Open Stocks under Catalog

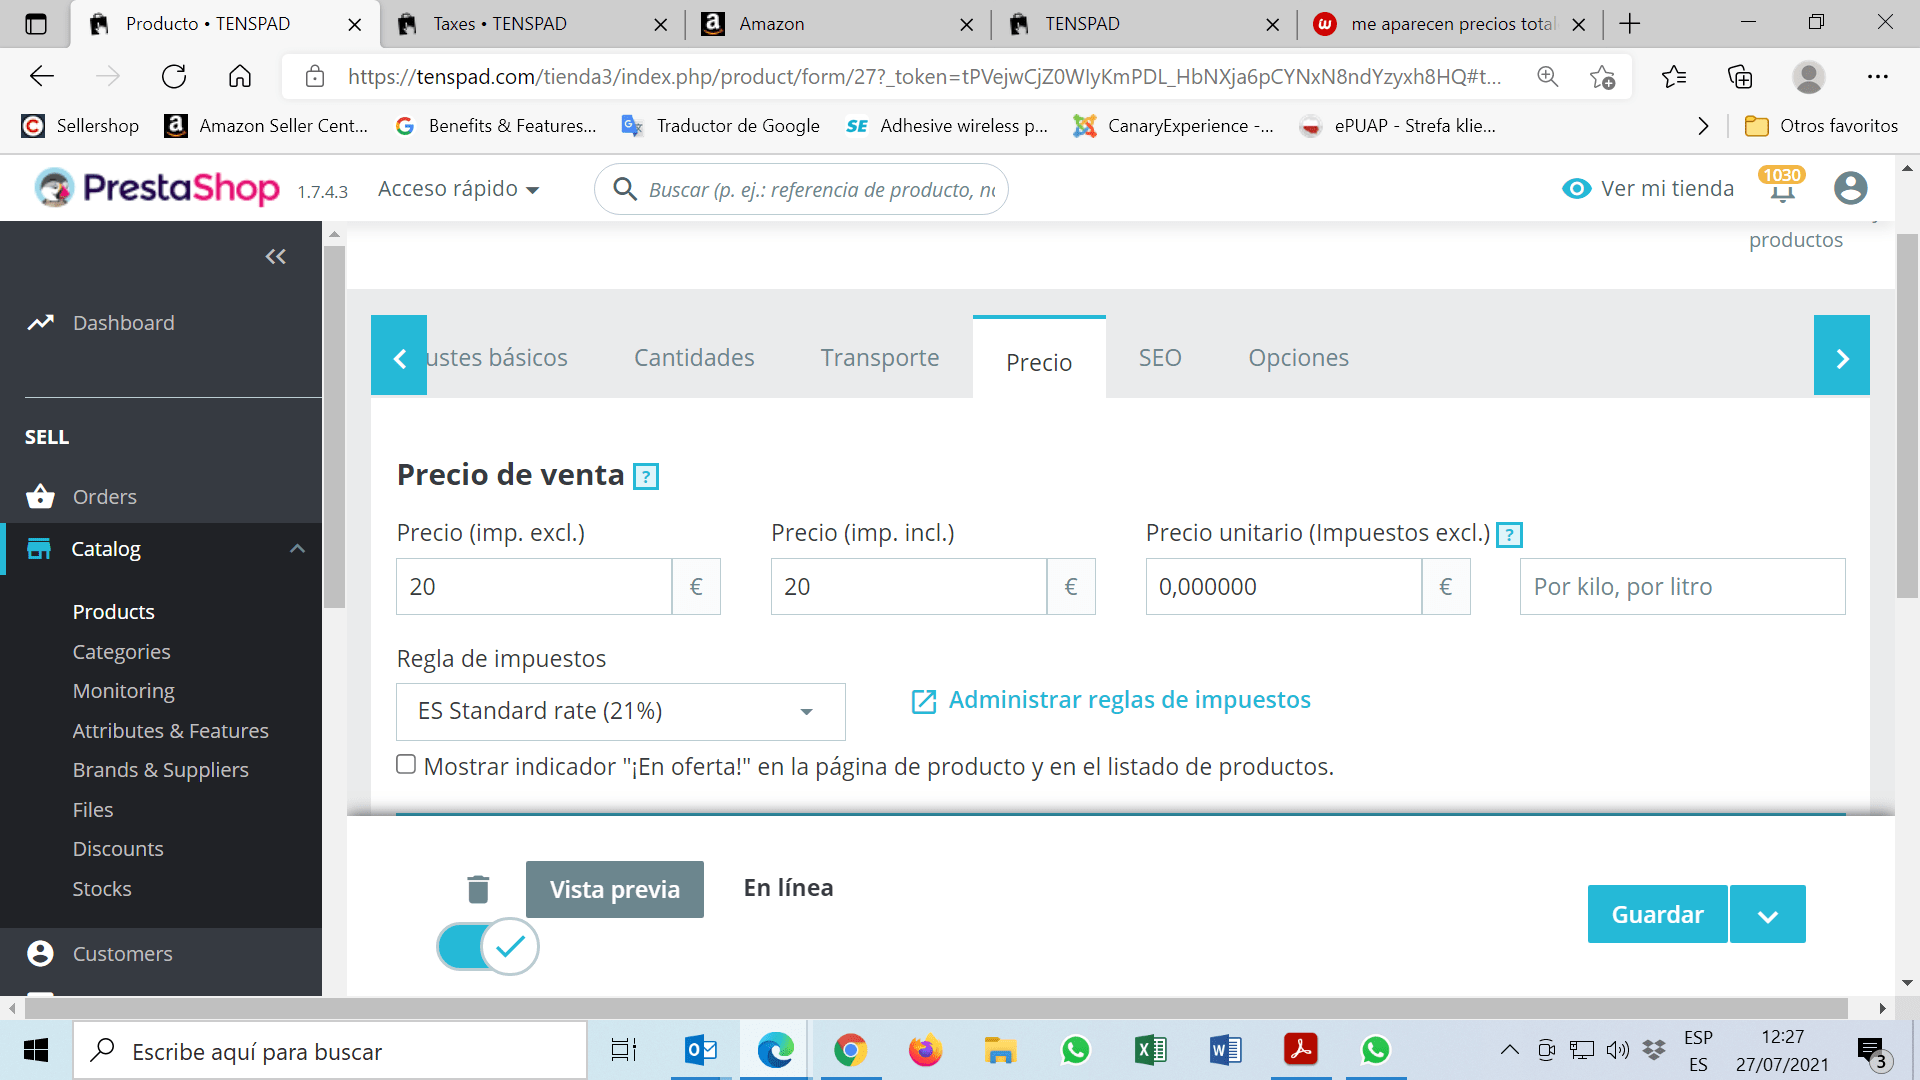coord(101,889)
